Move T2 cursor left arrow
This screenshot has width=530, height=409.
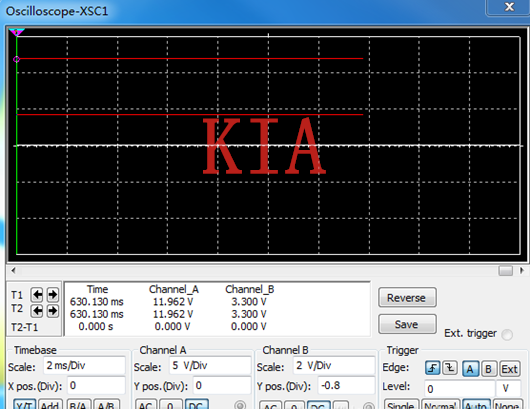pos(37,311)
